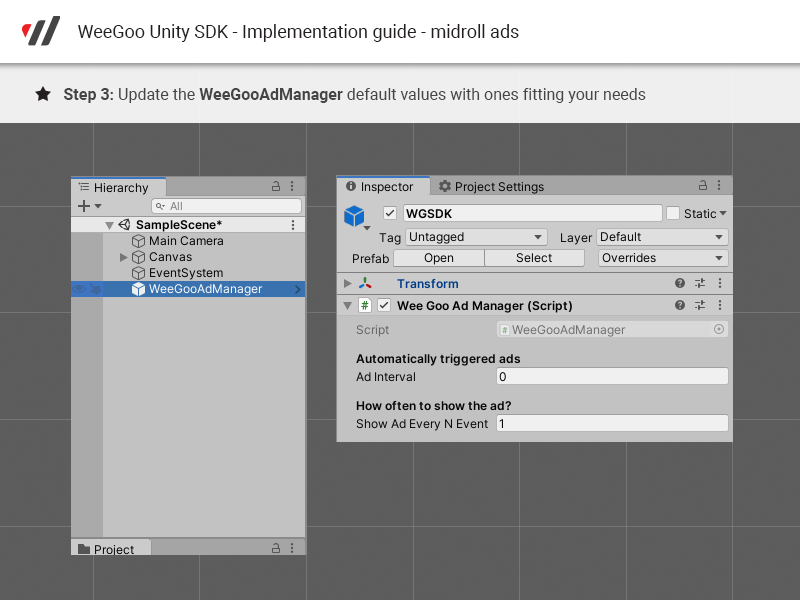This screenshot has width=800, height=600.
Task: Open WeeGooAdManager prefab chevron arrow
Action: 297,289
